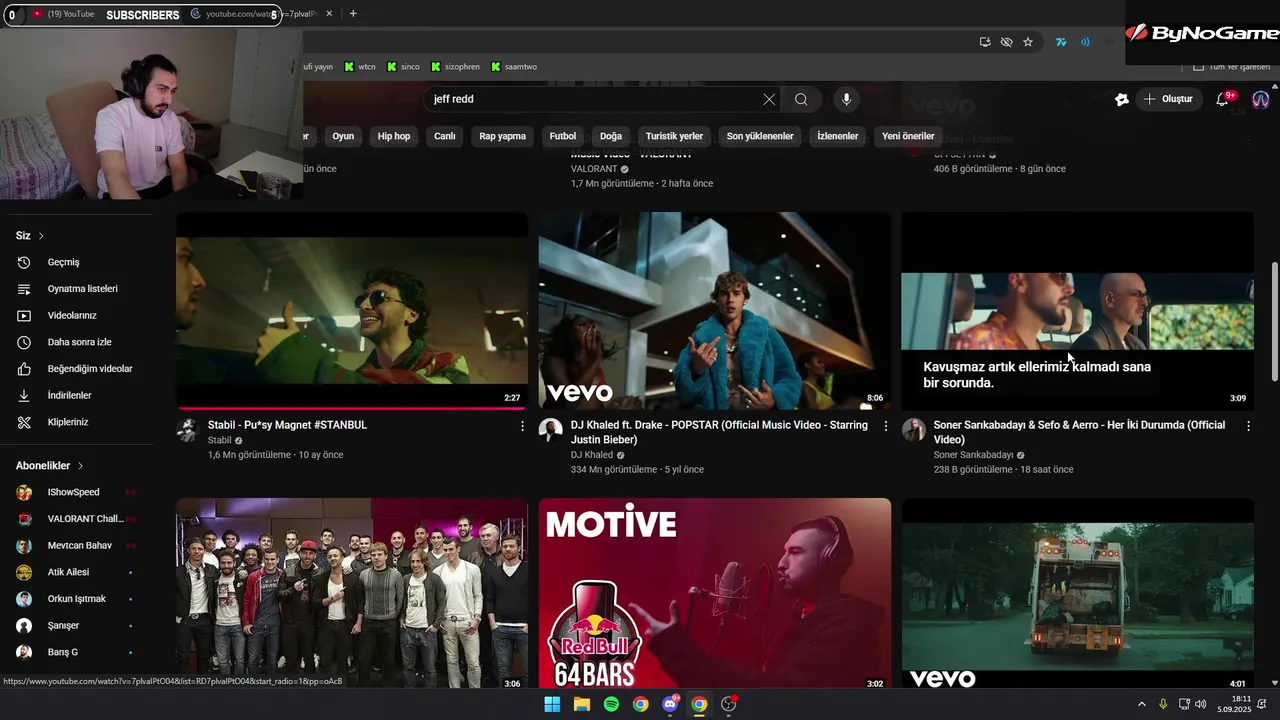Viewport: 1280px width, 720px height.
Task: Open Soner Sarıkabadayı Her İki Durumda title
Action: click(1079, 432)
